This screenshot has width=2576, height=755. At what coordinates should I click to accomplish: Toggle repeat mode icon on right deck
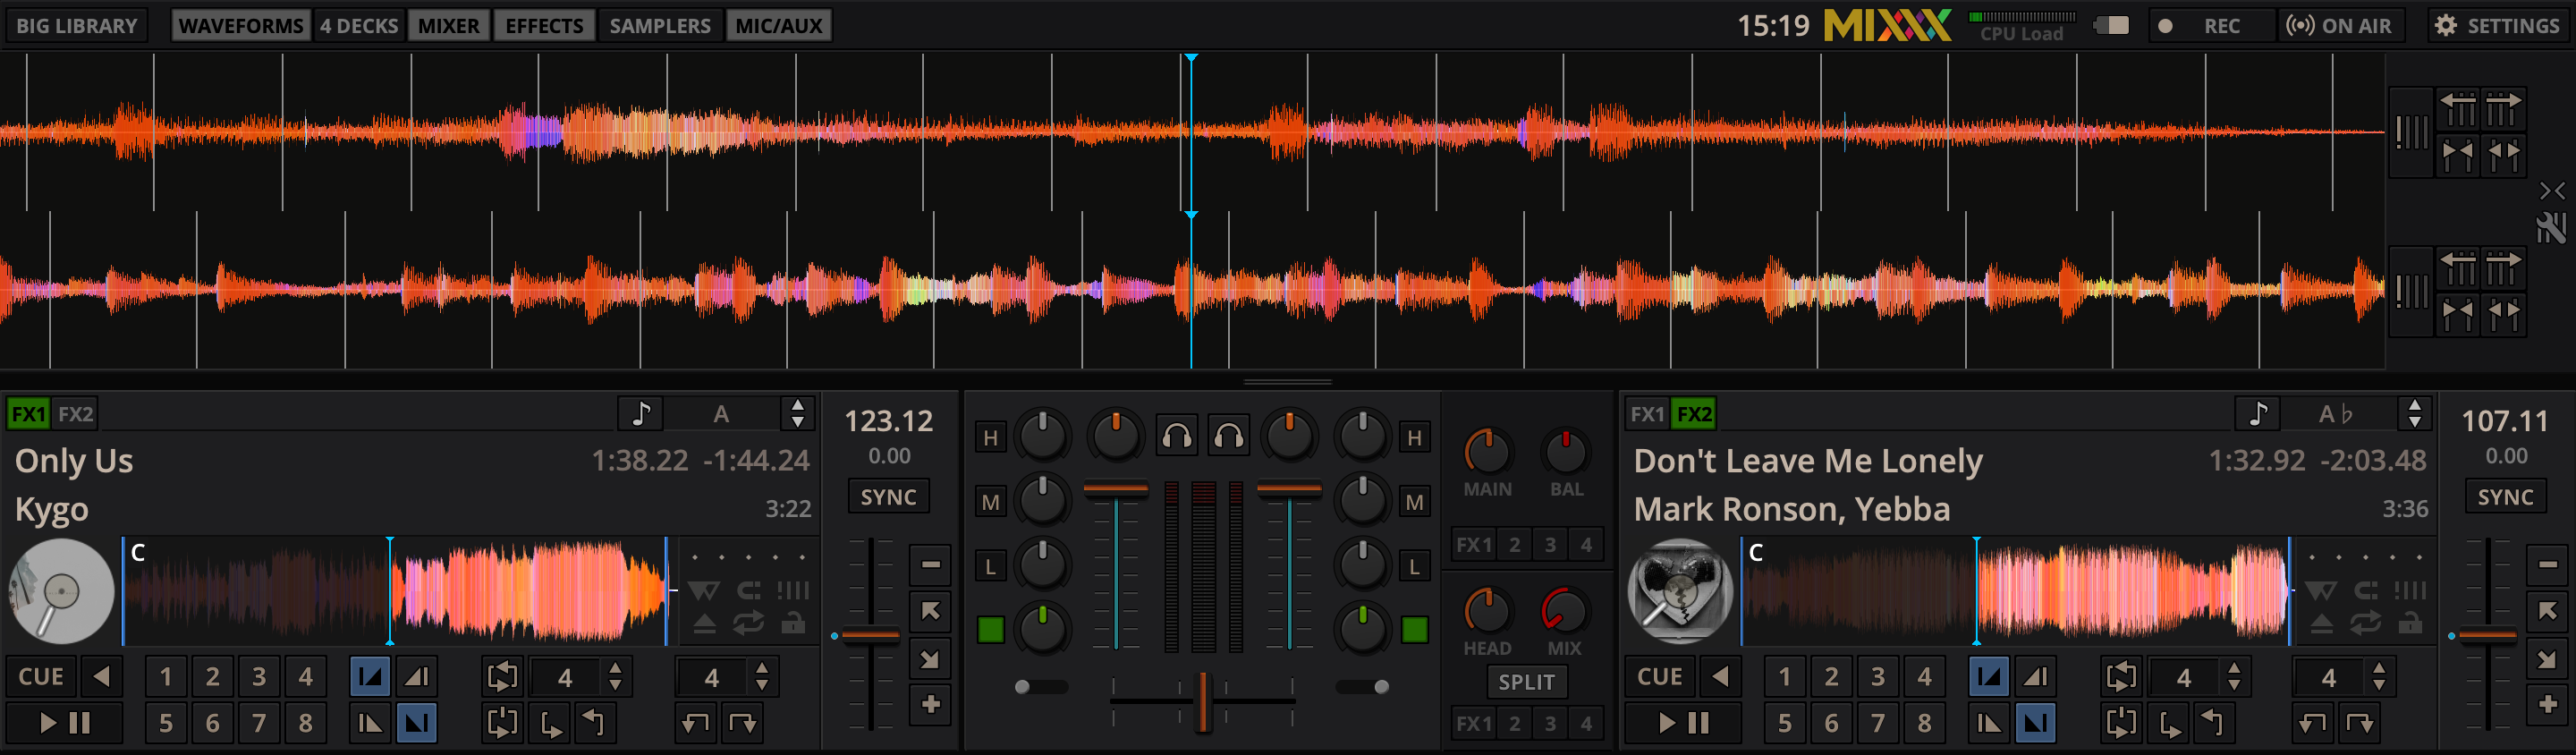coord(2365,624)
